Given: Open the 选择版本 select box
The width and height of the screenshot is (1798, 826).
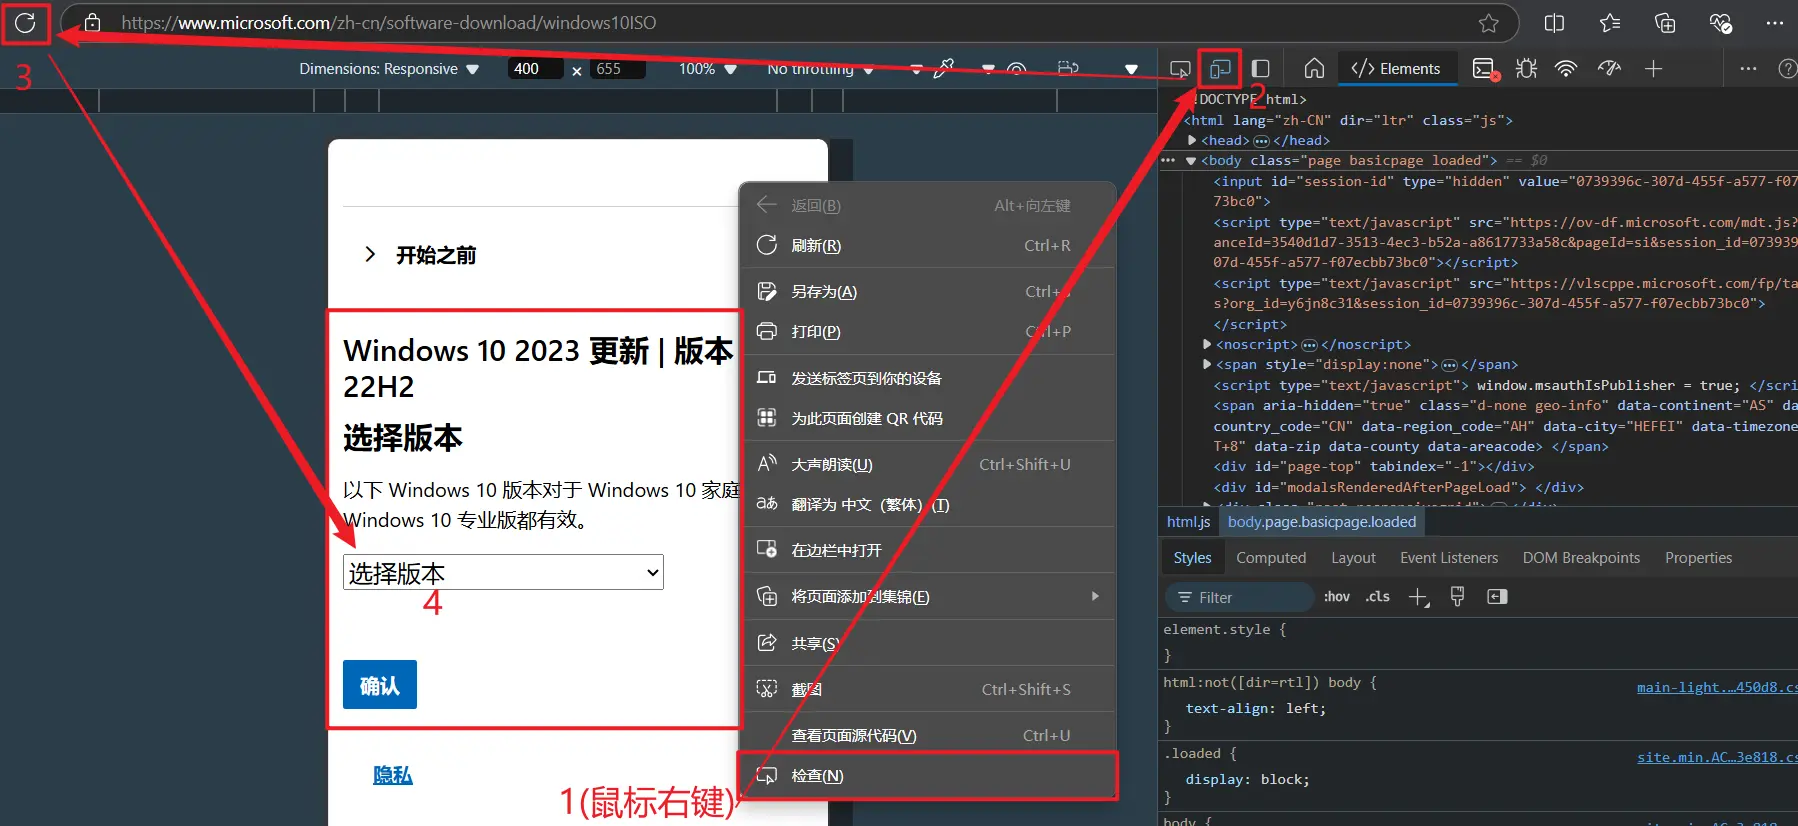Looking at the screenshot, I should [503, 572].
